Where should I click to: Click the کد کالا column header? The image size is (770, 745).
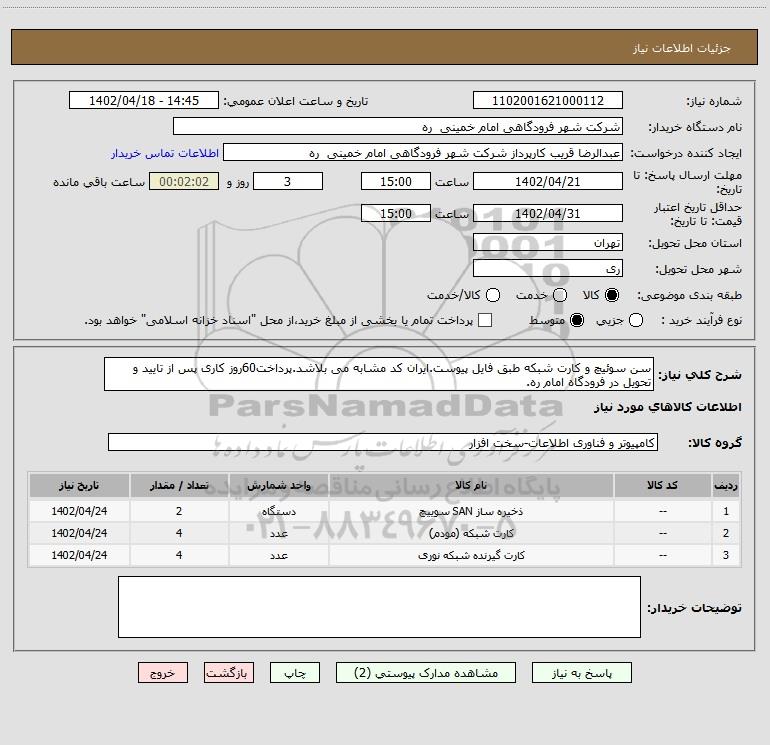coord(662,485)
